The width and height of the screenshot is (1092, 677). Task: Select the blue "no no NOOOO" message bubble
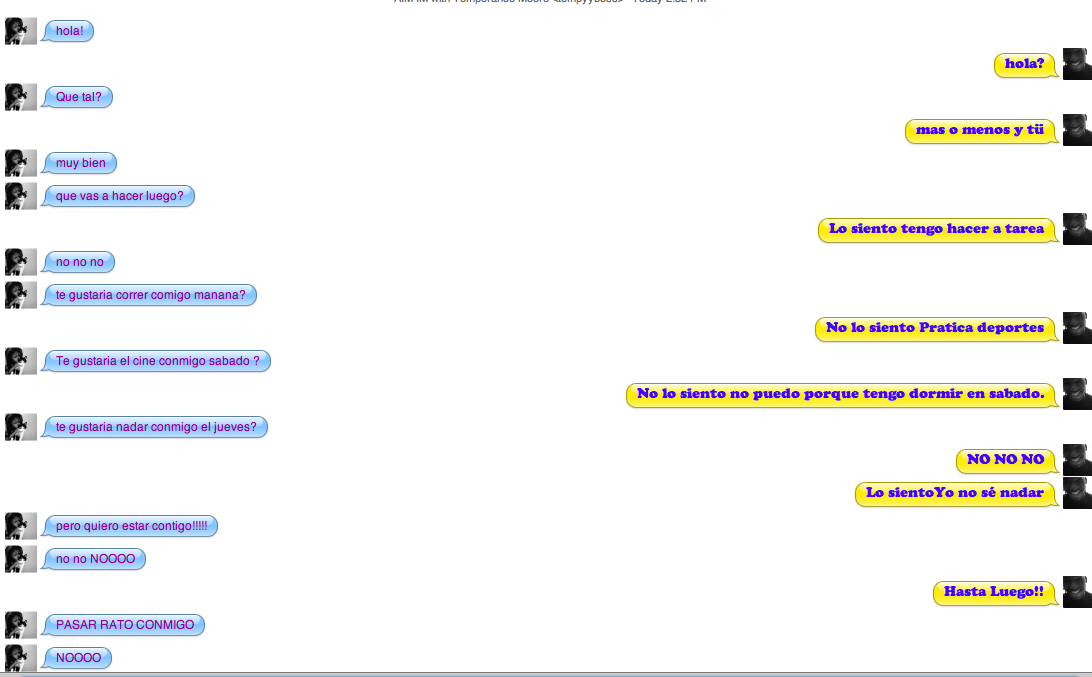[x=95, y=559]
